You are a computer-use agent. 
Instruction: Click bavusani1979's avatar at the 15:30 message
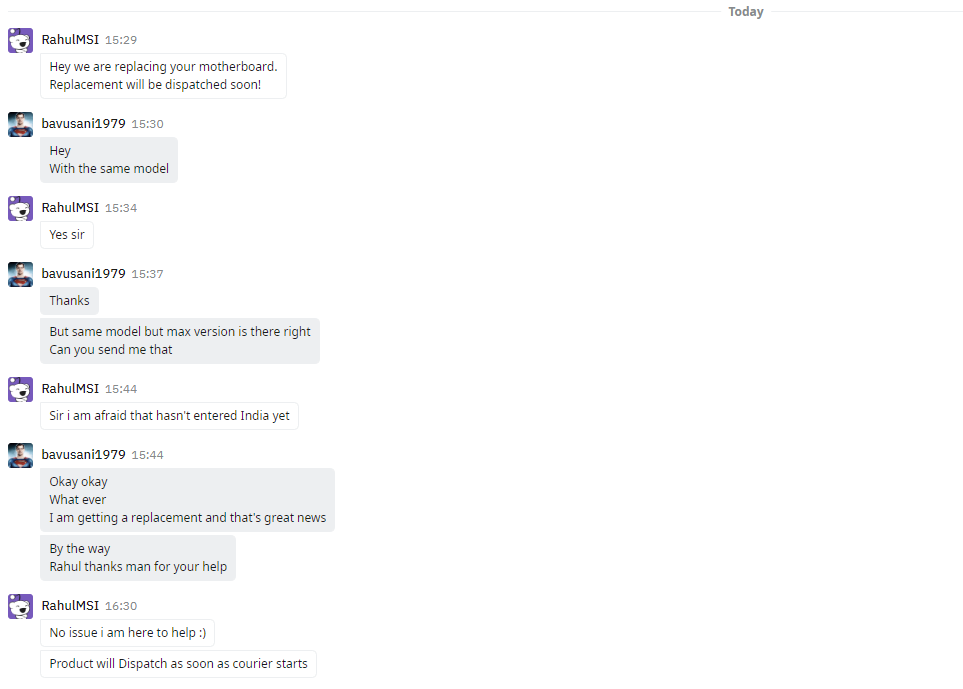[x=20, y=125]
